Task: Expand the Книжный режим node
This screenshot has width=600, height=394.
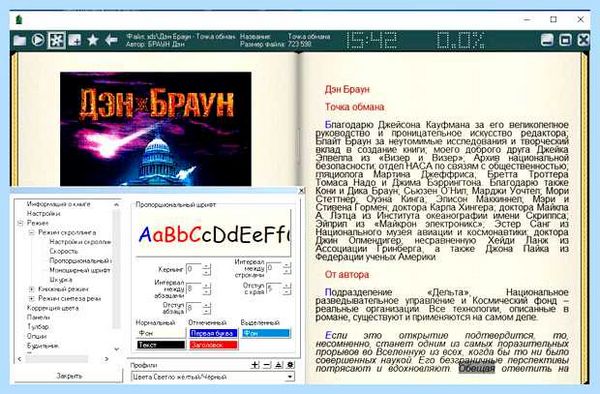Action: [32, 289]
